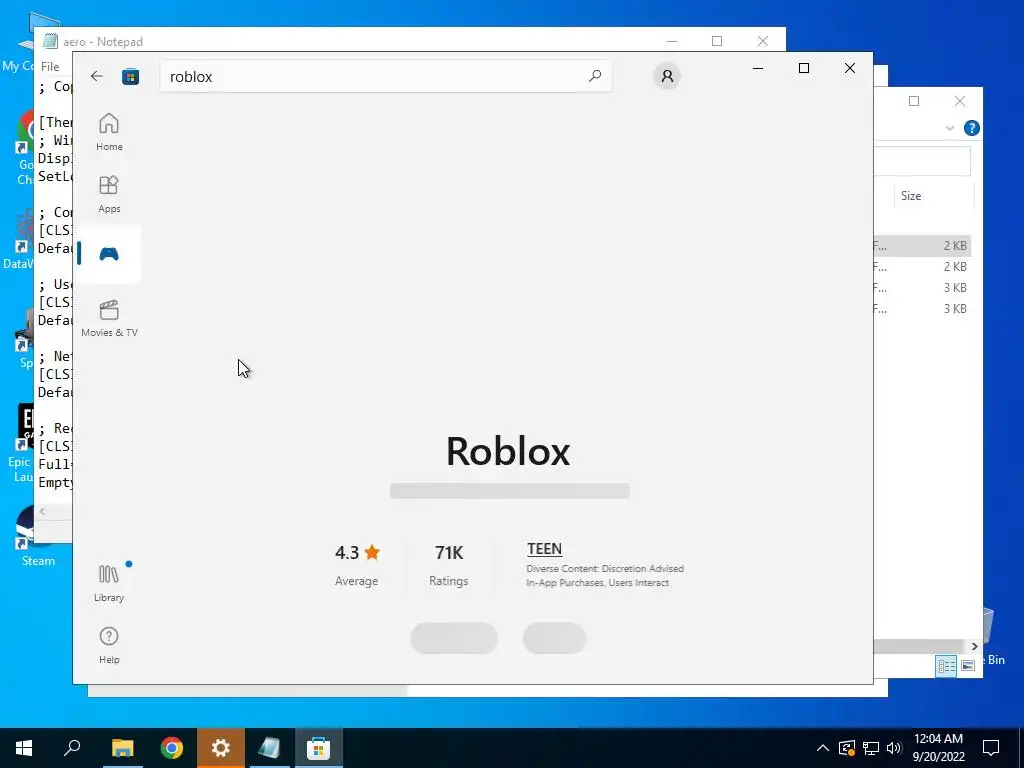Launch Google Chrome from the taskbar
This screenshot has width=1024, height=768.
[x=172, y=748]
